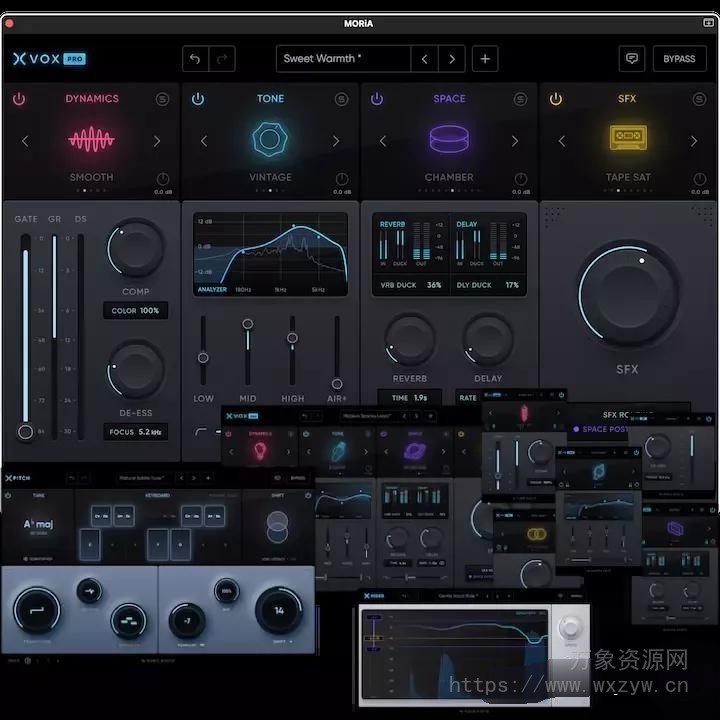720x720 pixels.
Task: Click the DE-ESS knob
Action: tap(136, 369)
